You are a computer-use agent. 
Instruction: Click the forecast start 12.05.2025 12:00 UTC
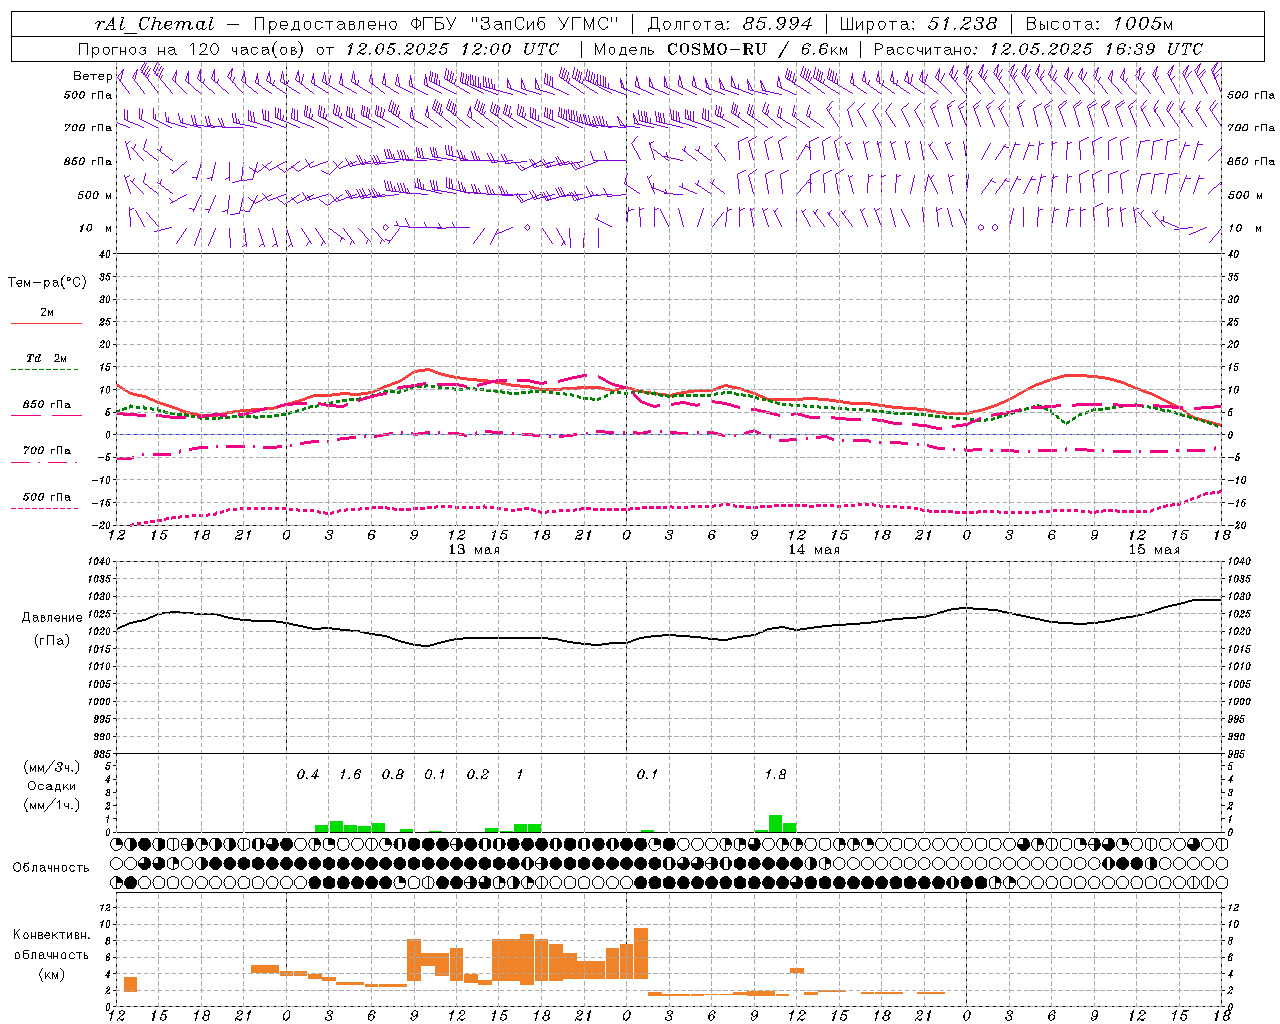[452, 49]
